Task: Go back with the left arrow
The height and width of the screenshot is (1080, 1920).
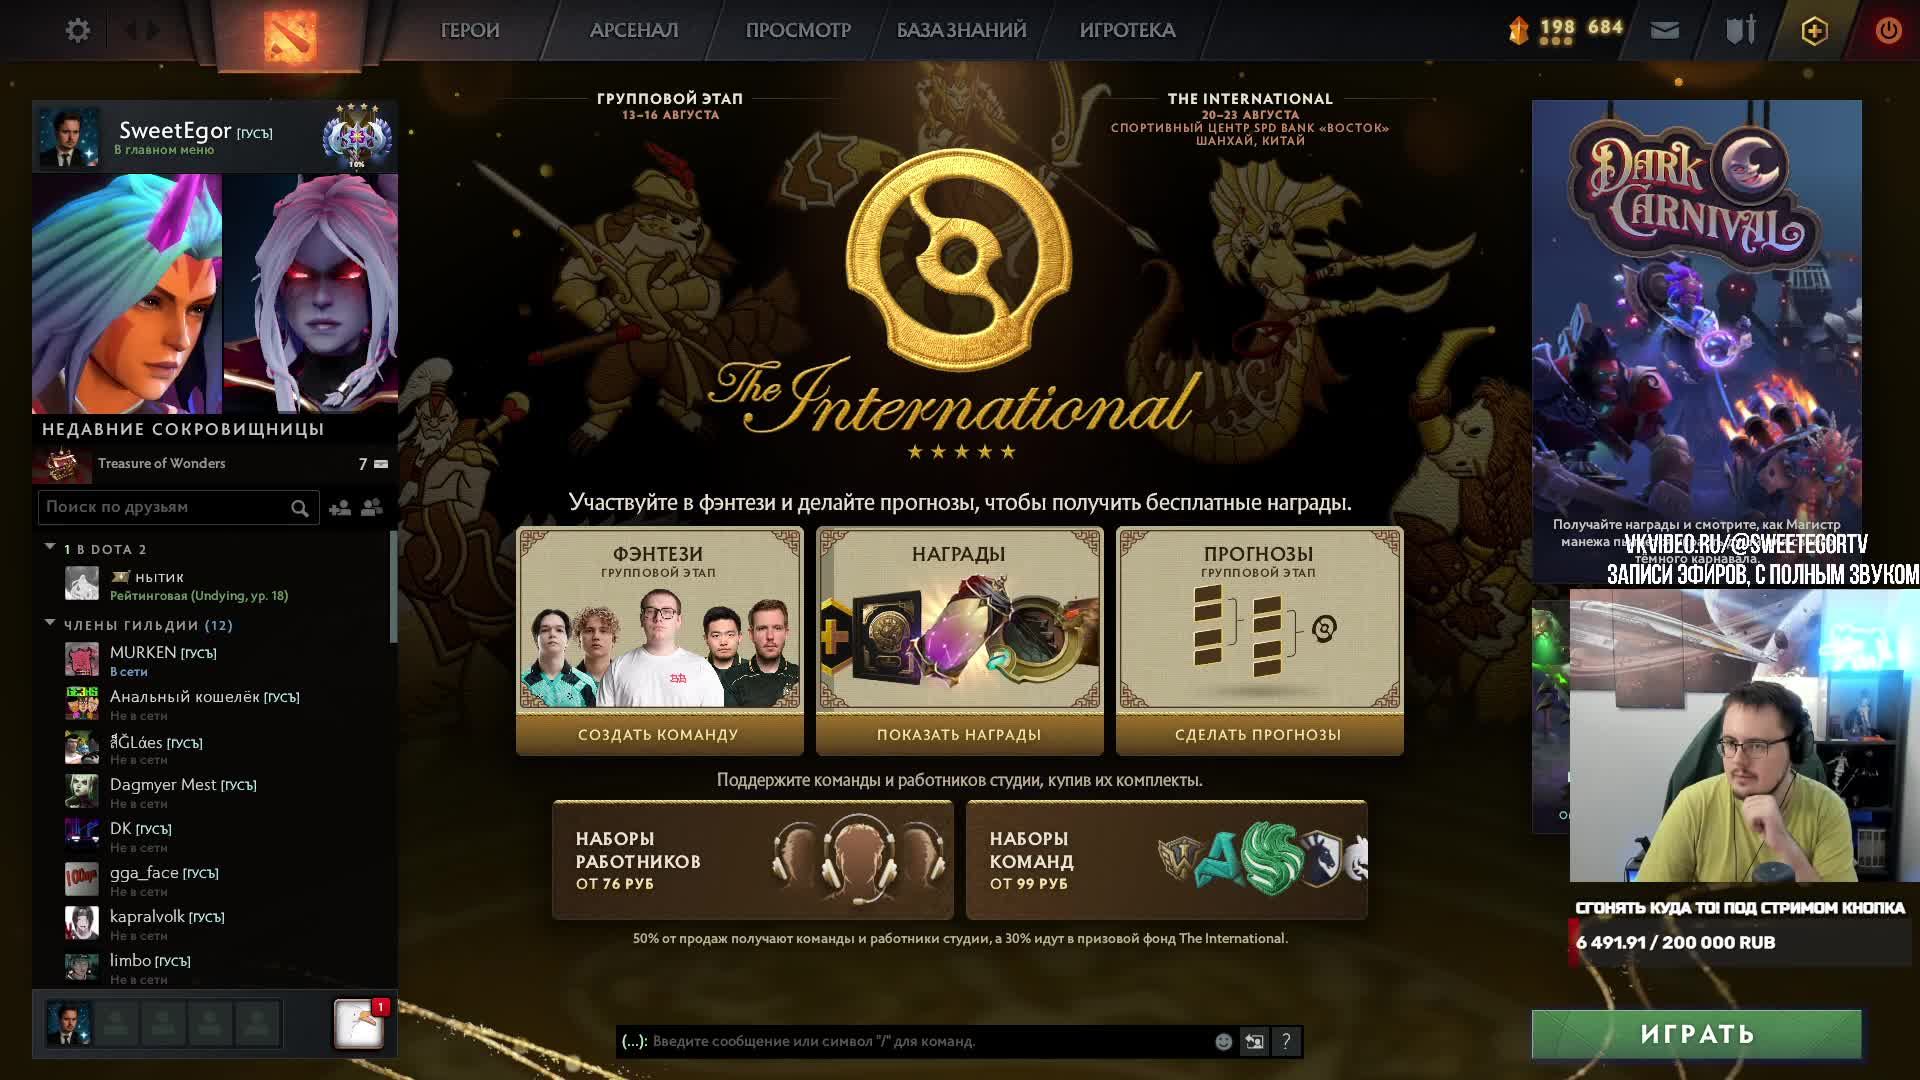Action: click(x=130, y=30)
